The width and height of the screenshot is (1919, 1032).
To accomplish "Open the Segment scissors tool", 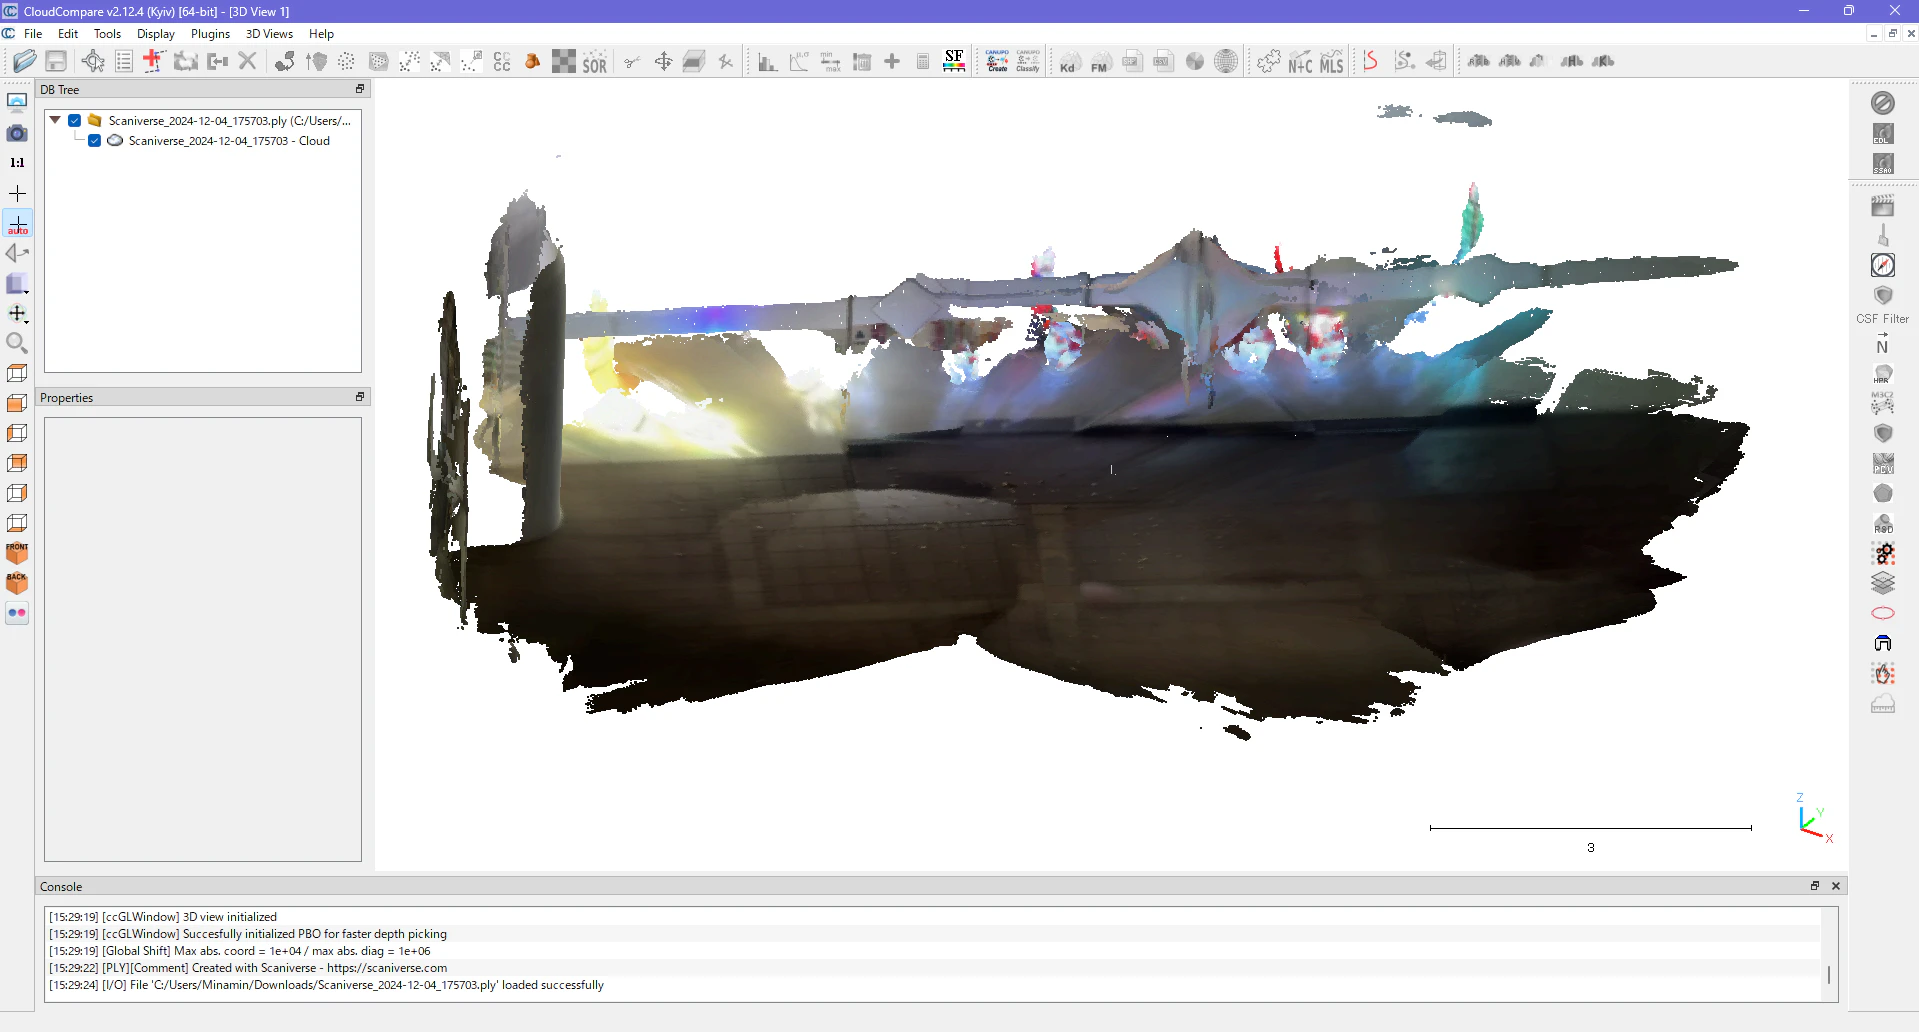I will (632, 62).
